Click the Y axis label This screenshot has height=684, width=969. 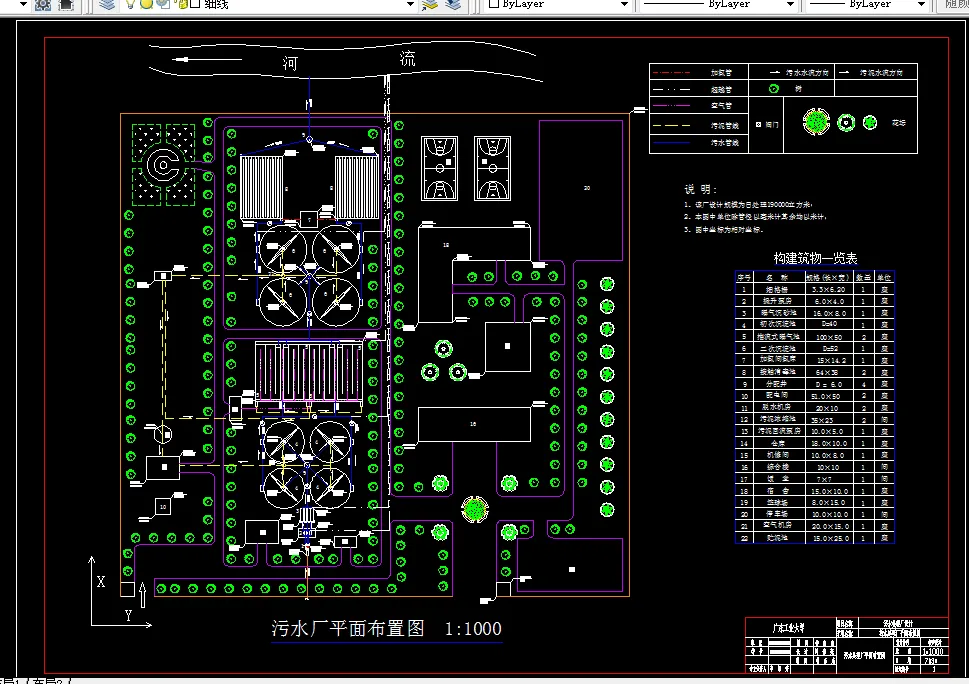click(128, 615)
